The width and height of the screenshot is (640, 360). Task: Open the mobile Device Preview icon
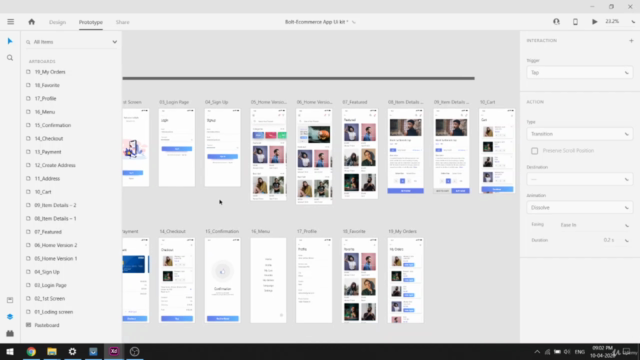tap(575, 22)
